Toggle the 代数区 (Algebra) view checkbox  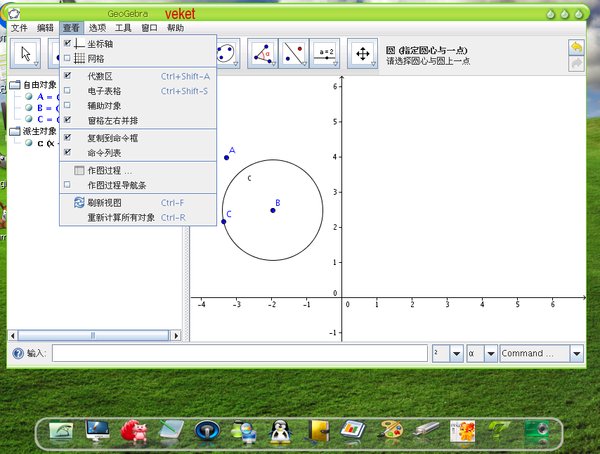pos(67,76)
